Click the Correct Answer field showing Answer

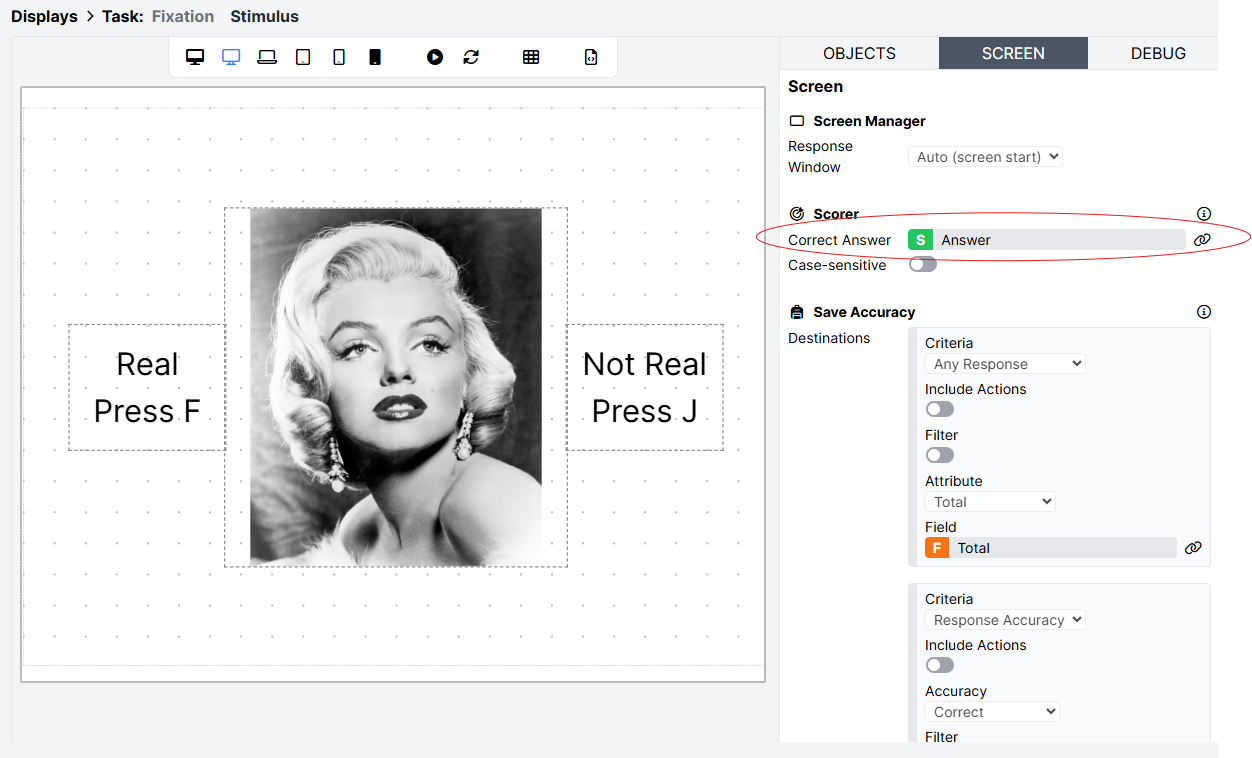coord(1047,240)
